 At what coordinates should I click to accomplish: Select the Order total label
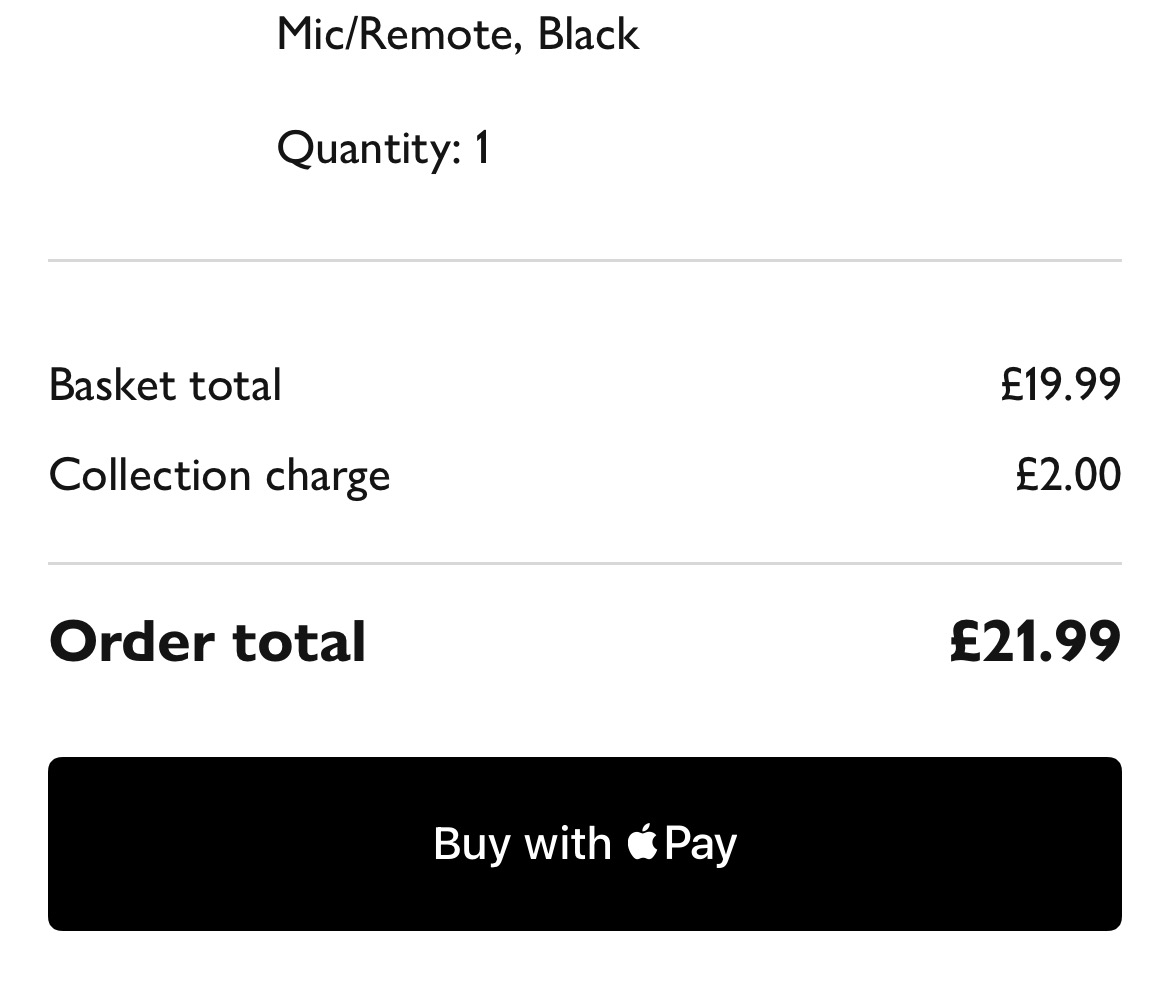coord(208,641)
